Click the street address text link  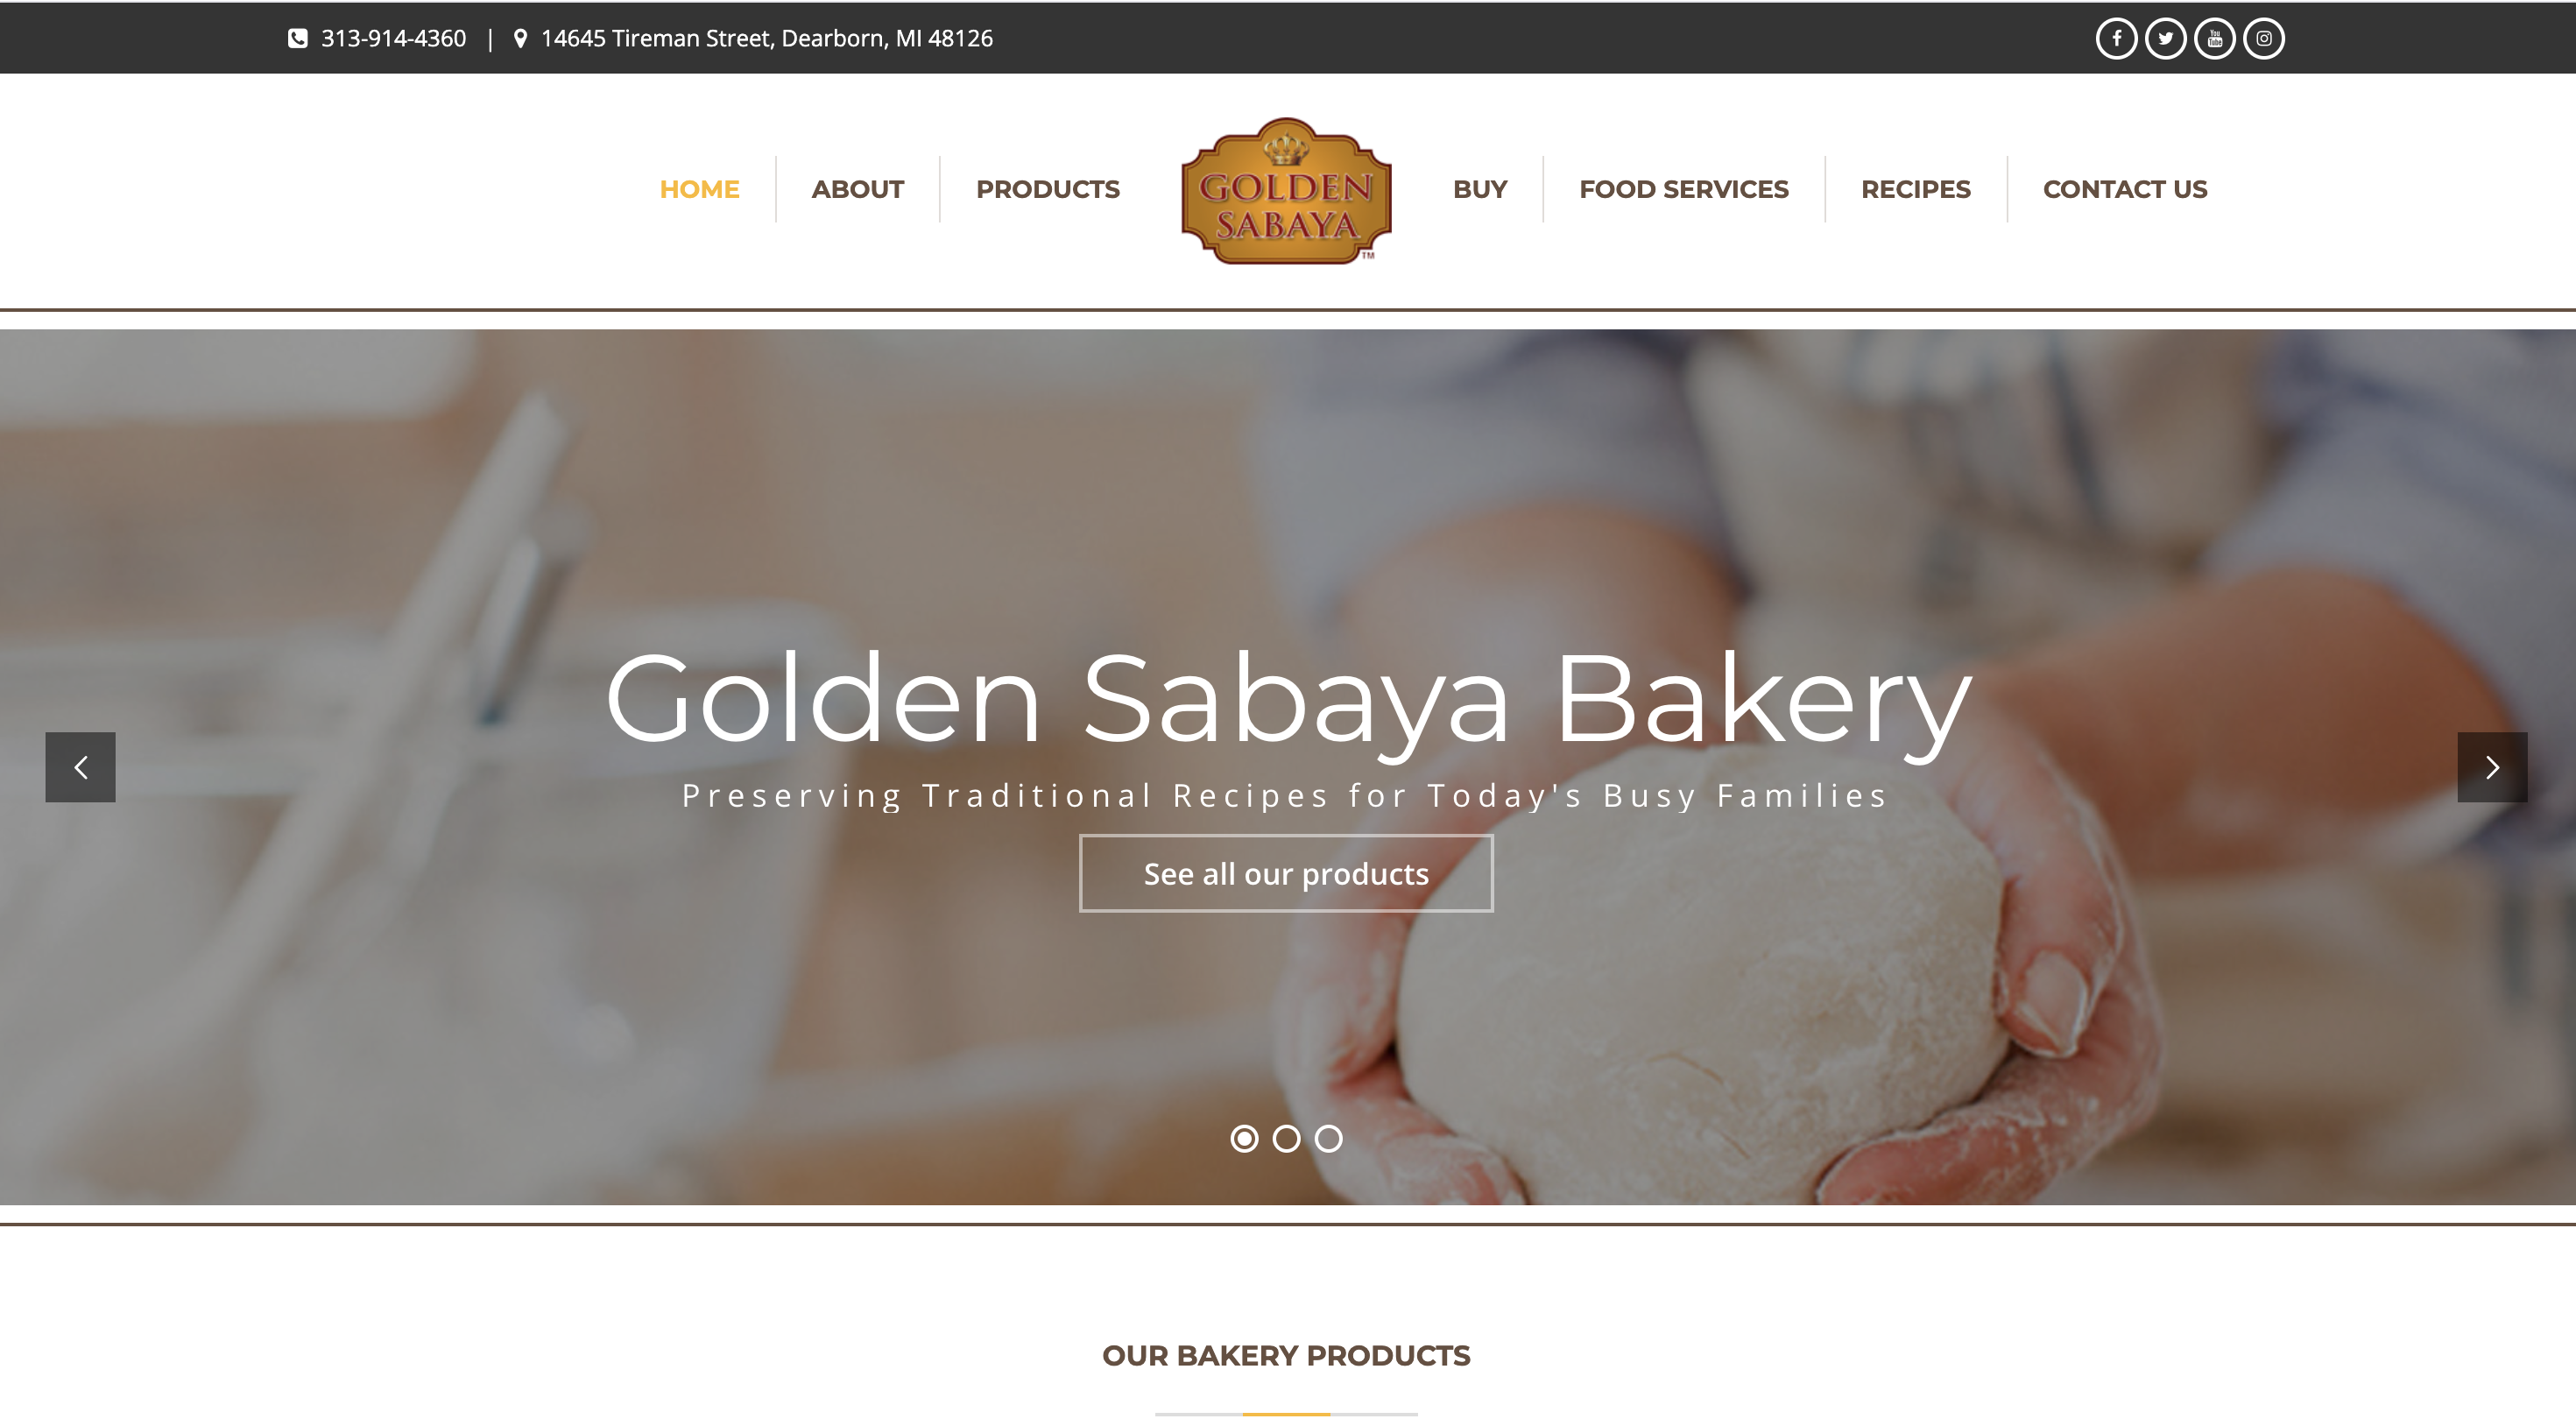click(x=766, y=38)
